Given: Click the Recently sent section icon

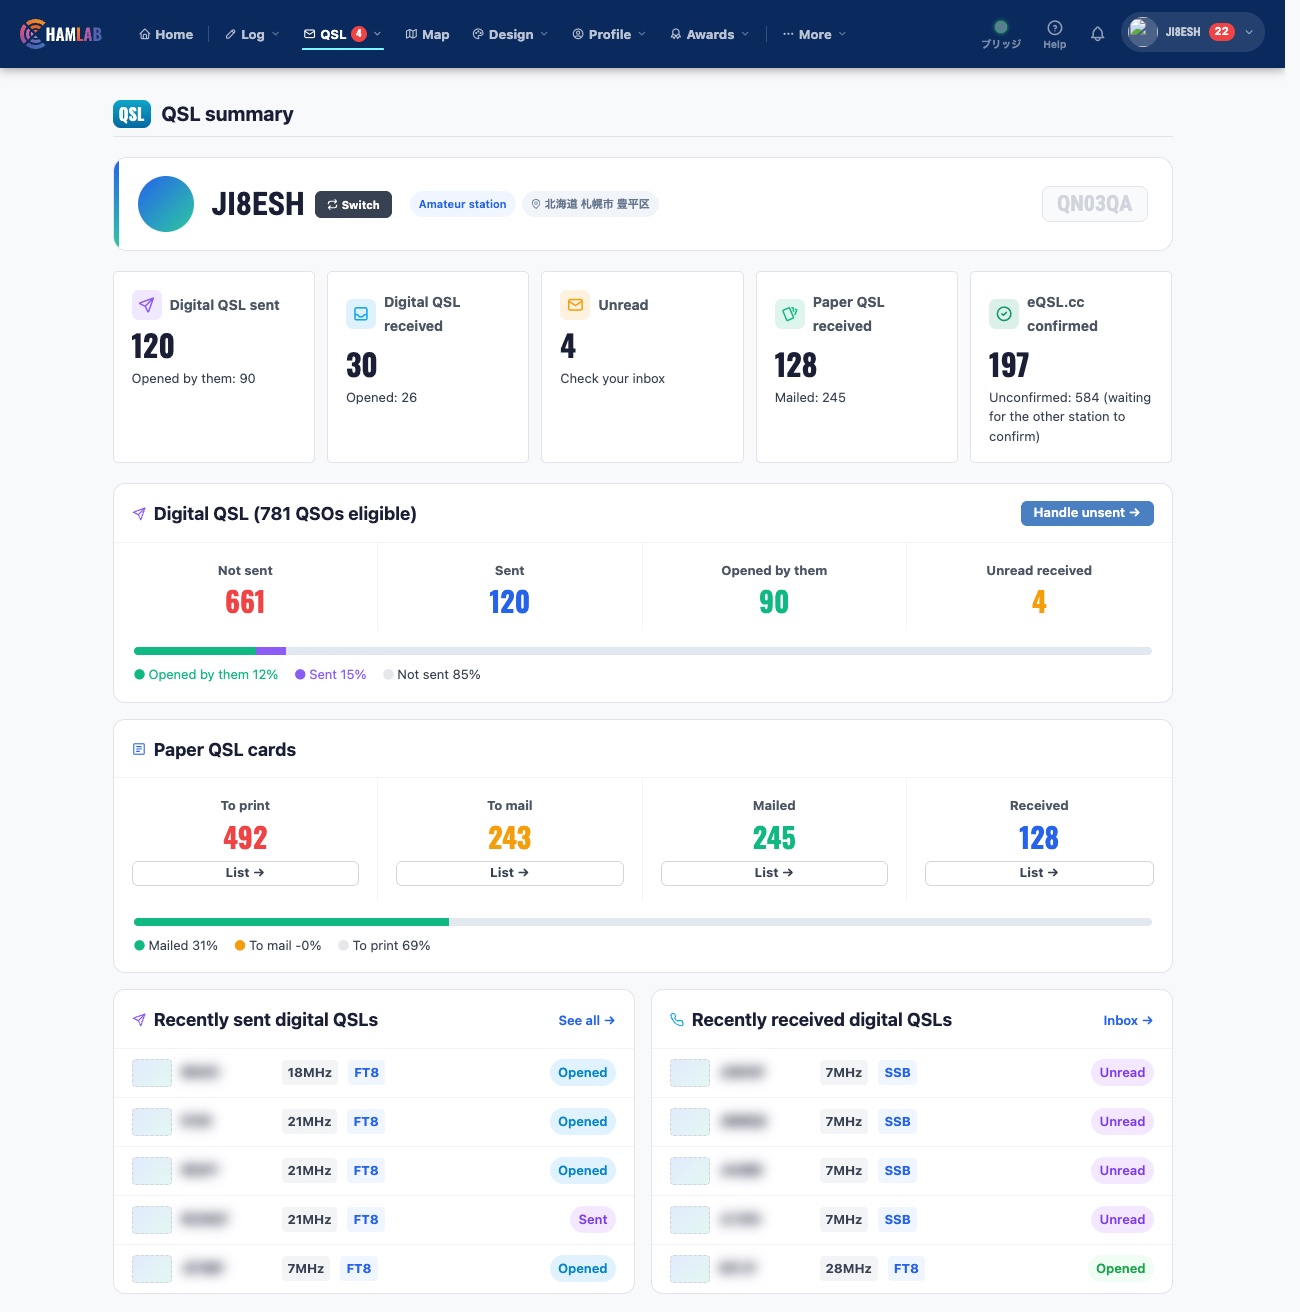Looking at the screenshot, I should pos(139,1020).
